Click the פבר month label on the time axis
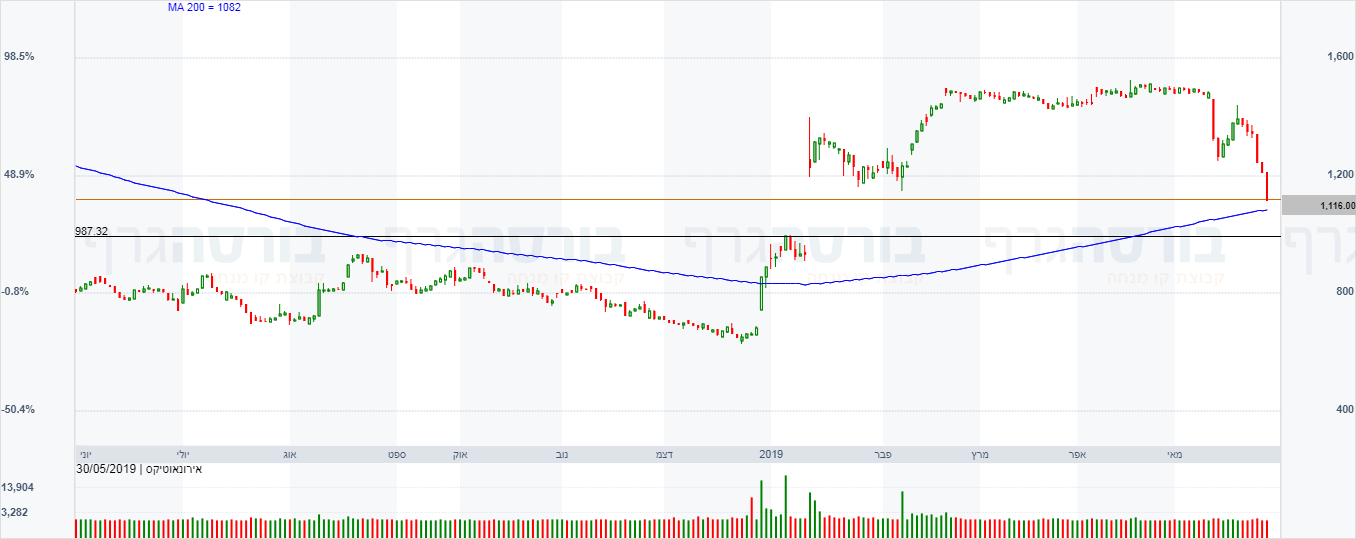 click(x=883, y=454)
